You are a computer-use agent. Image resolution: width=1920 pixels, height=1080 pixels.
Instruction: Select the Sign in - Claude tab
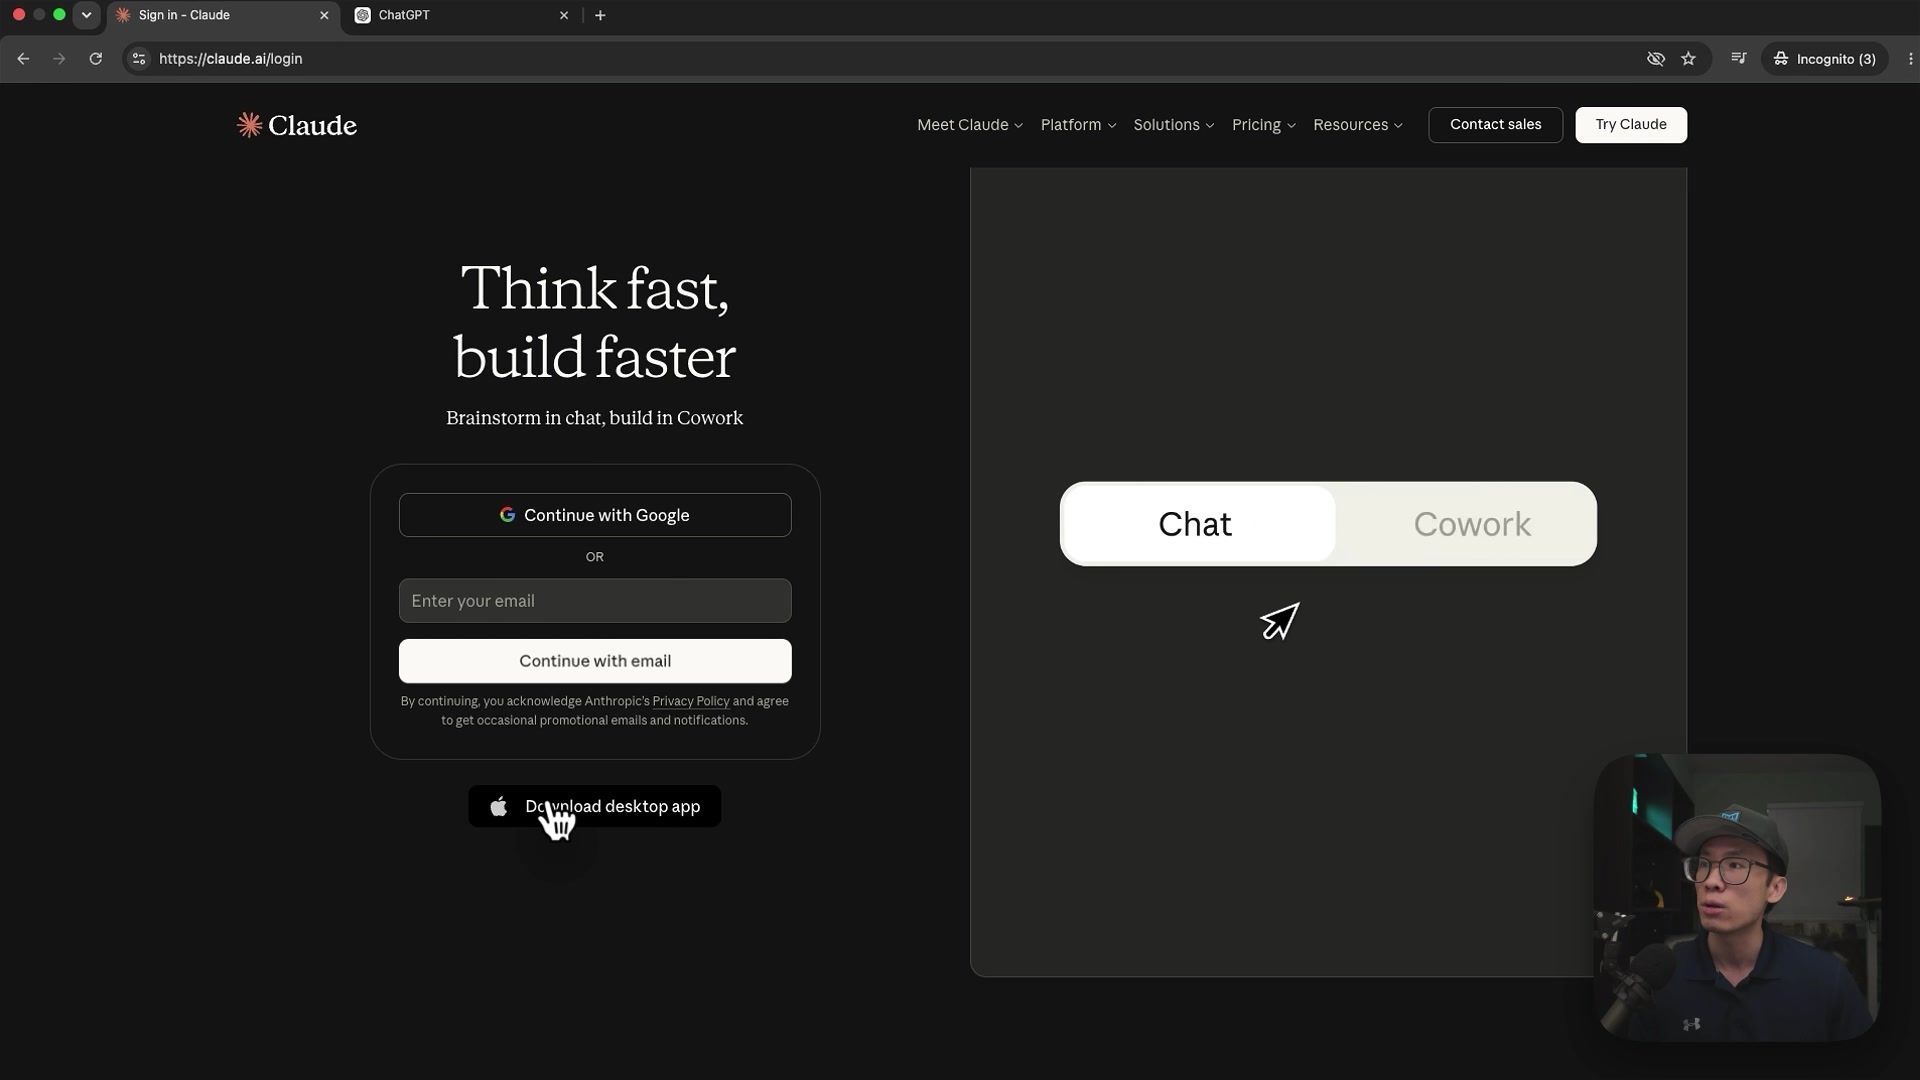tap(222, 15)
